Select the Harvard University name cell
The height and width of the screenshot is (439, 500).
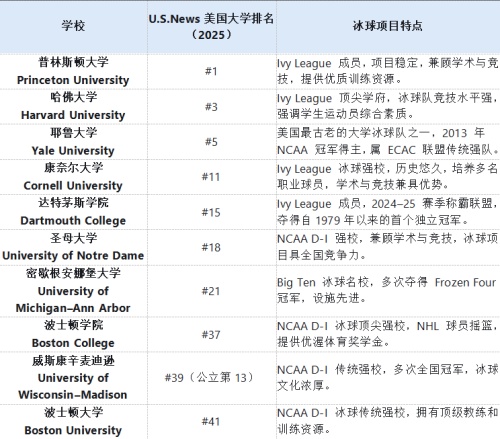click(x=73, y=106)
